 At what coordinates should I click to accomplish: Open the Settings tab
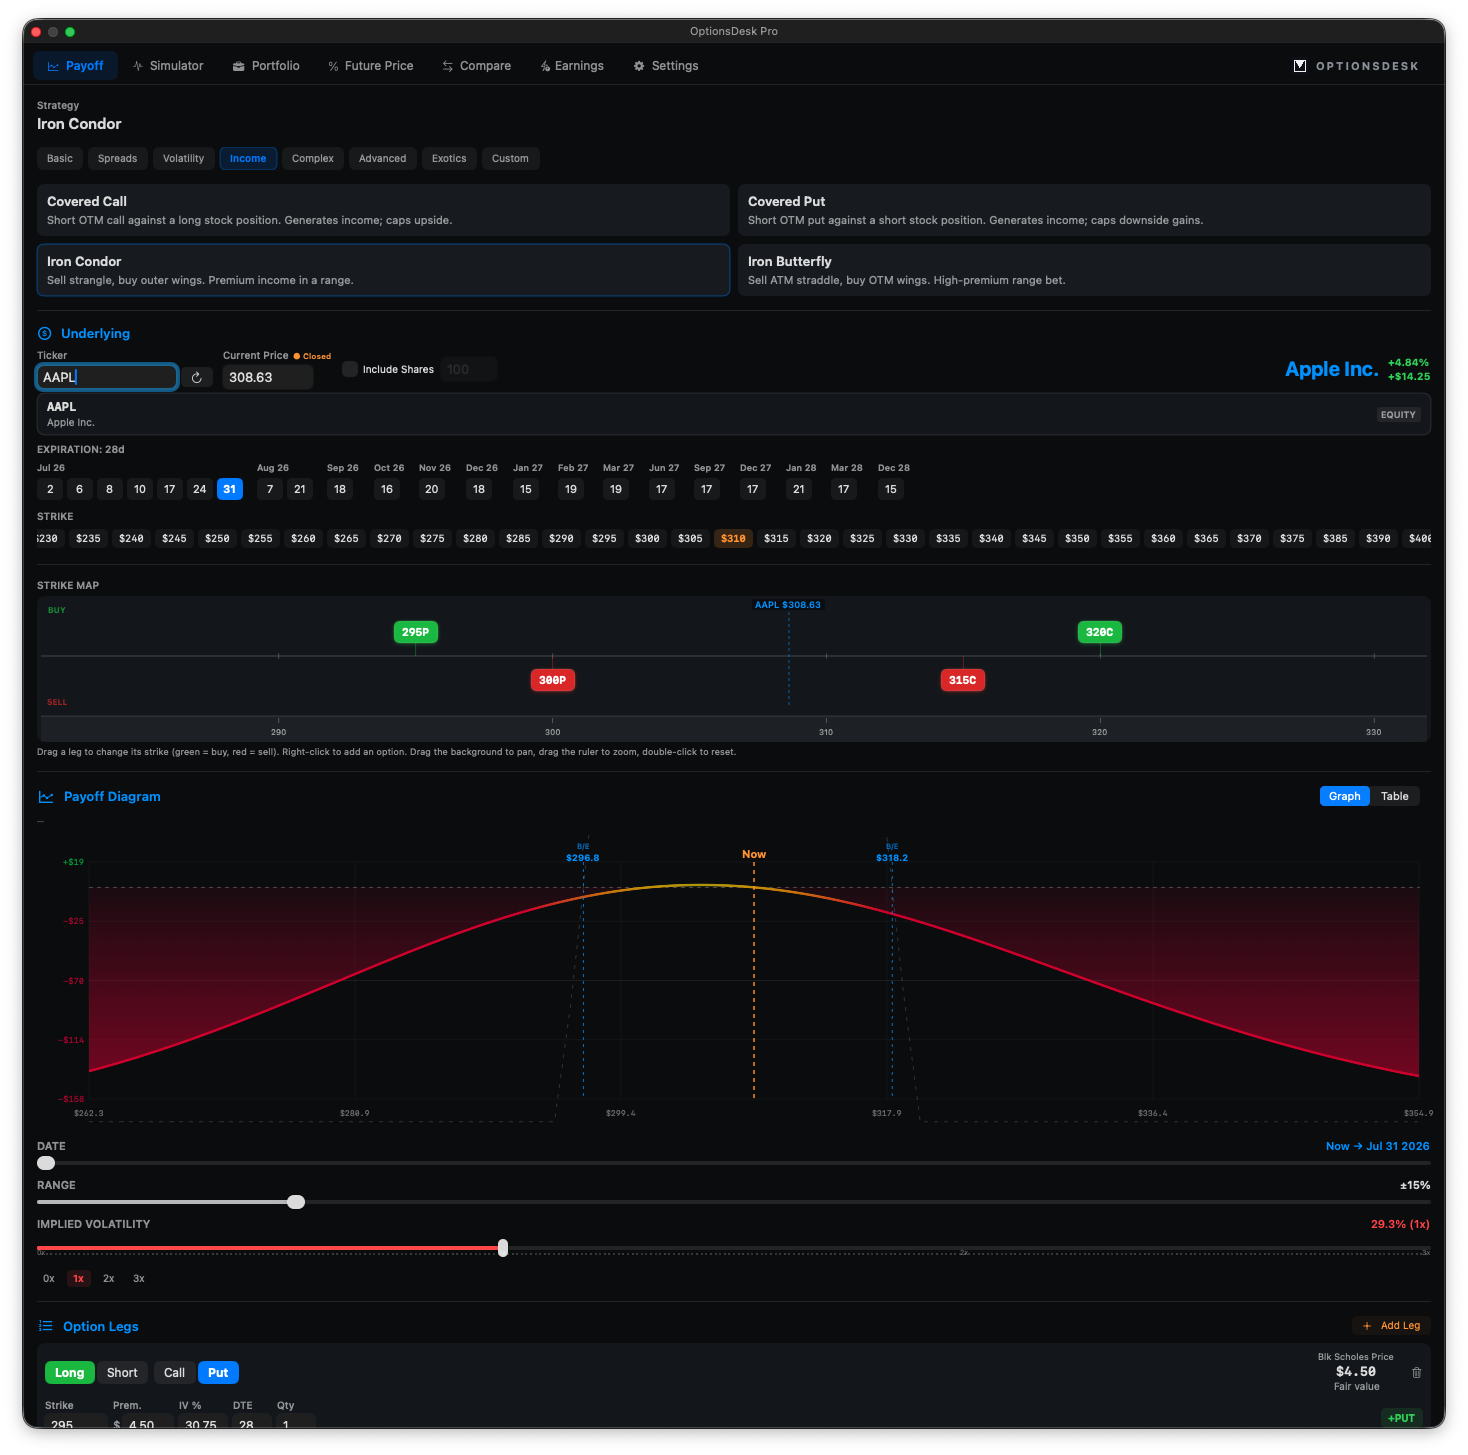click(x=665, y=66)
